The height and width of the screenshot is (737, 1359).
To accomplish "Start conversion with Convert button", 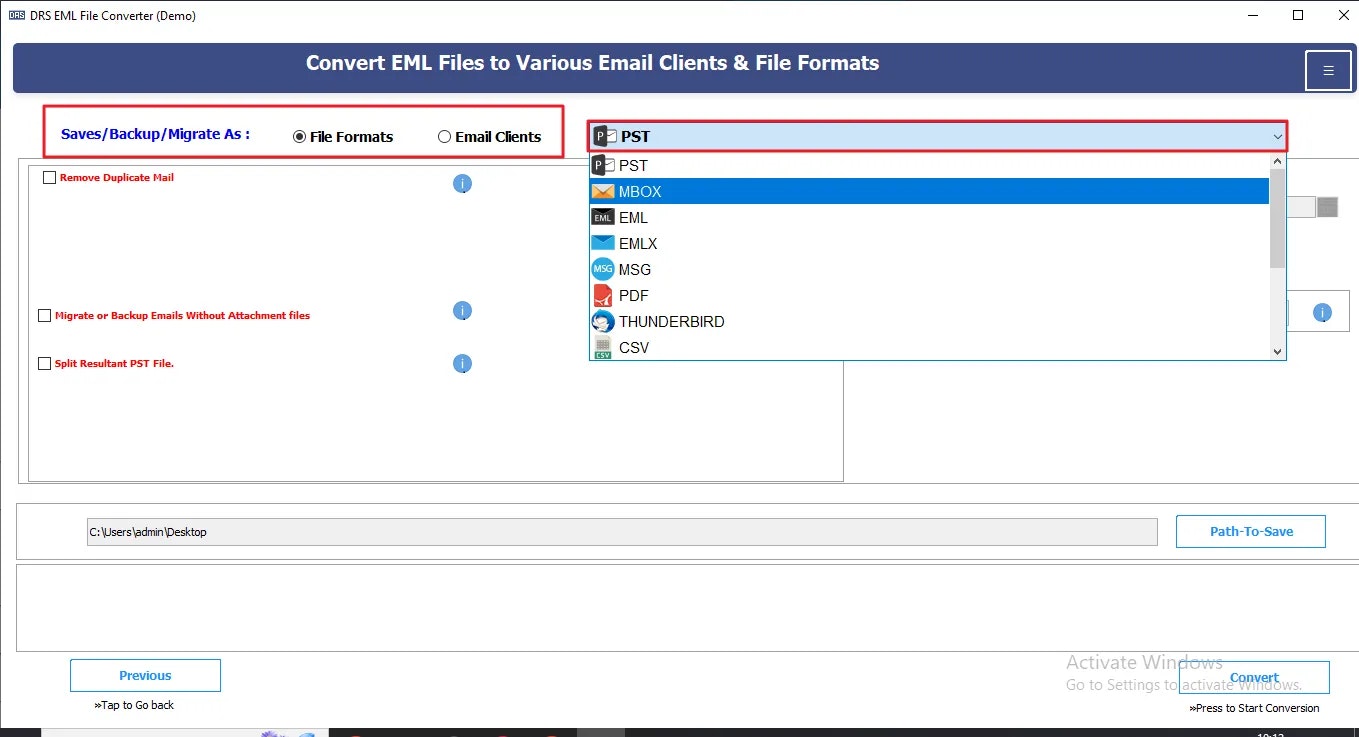I will click(x=1254, y=677).
